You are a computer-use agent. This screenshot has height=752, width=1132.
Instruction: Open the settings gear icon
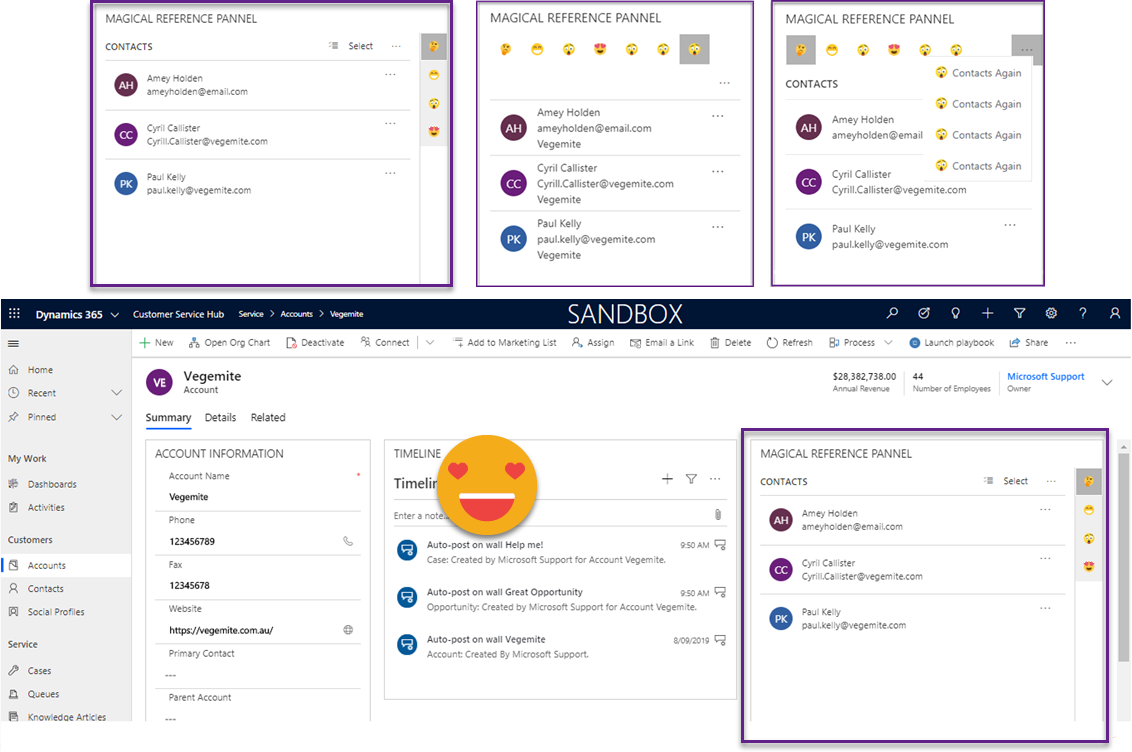pos(1051,313)
